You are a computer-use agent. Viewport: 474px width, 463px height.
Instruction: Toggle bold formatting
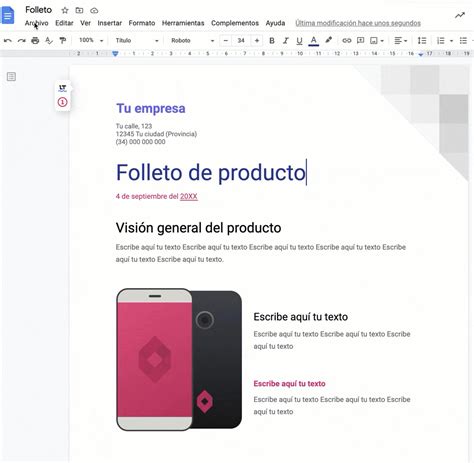click(x=272, y=41)
